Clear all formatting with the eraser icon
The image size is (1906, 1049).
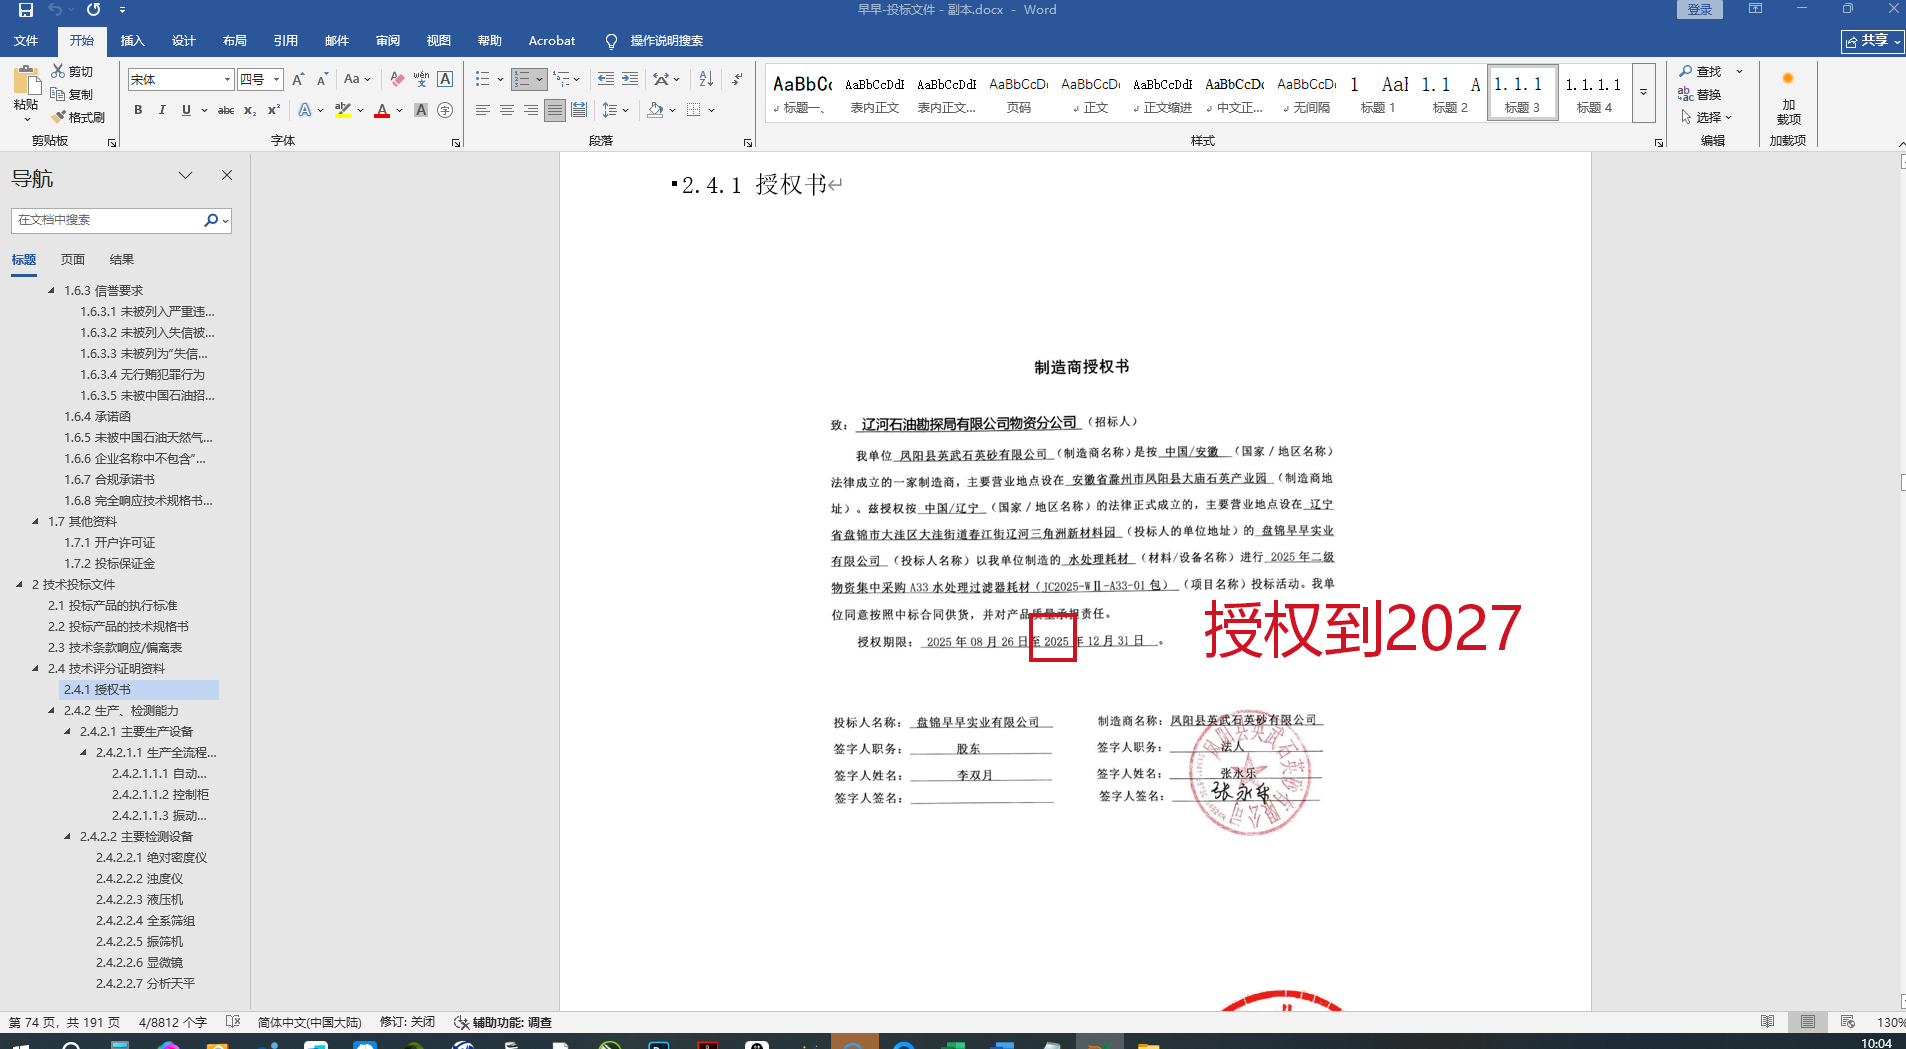[x=397, y=79]
